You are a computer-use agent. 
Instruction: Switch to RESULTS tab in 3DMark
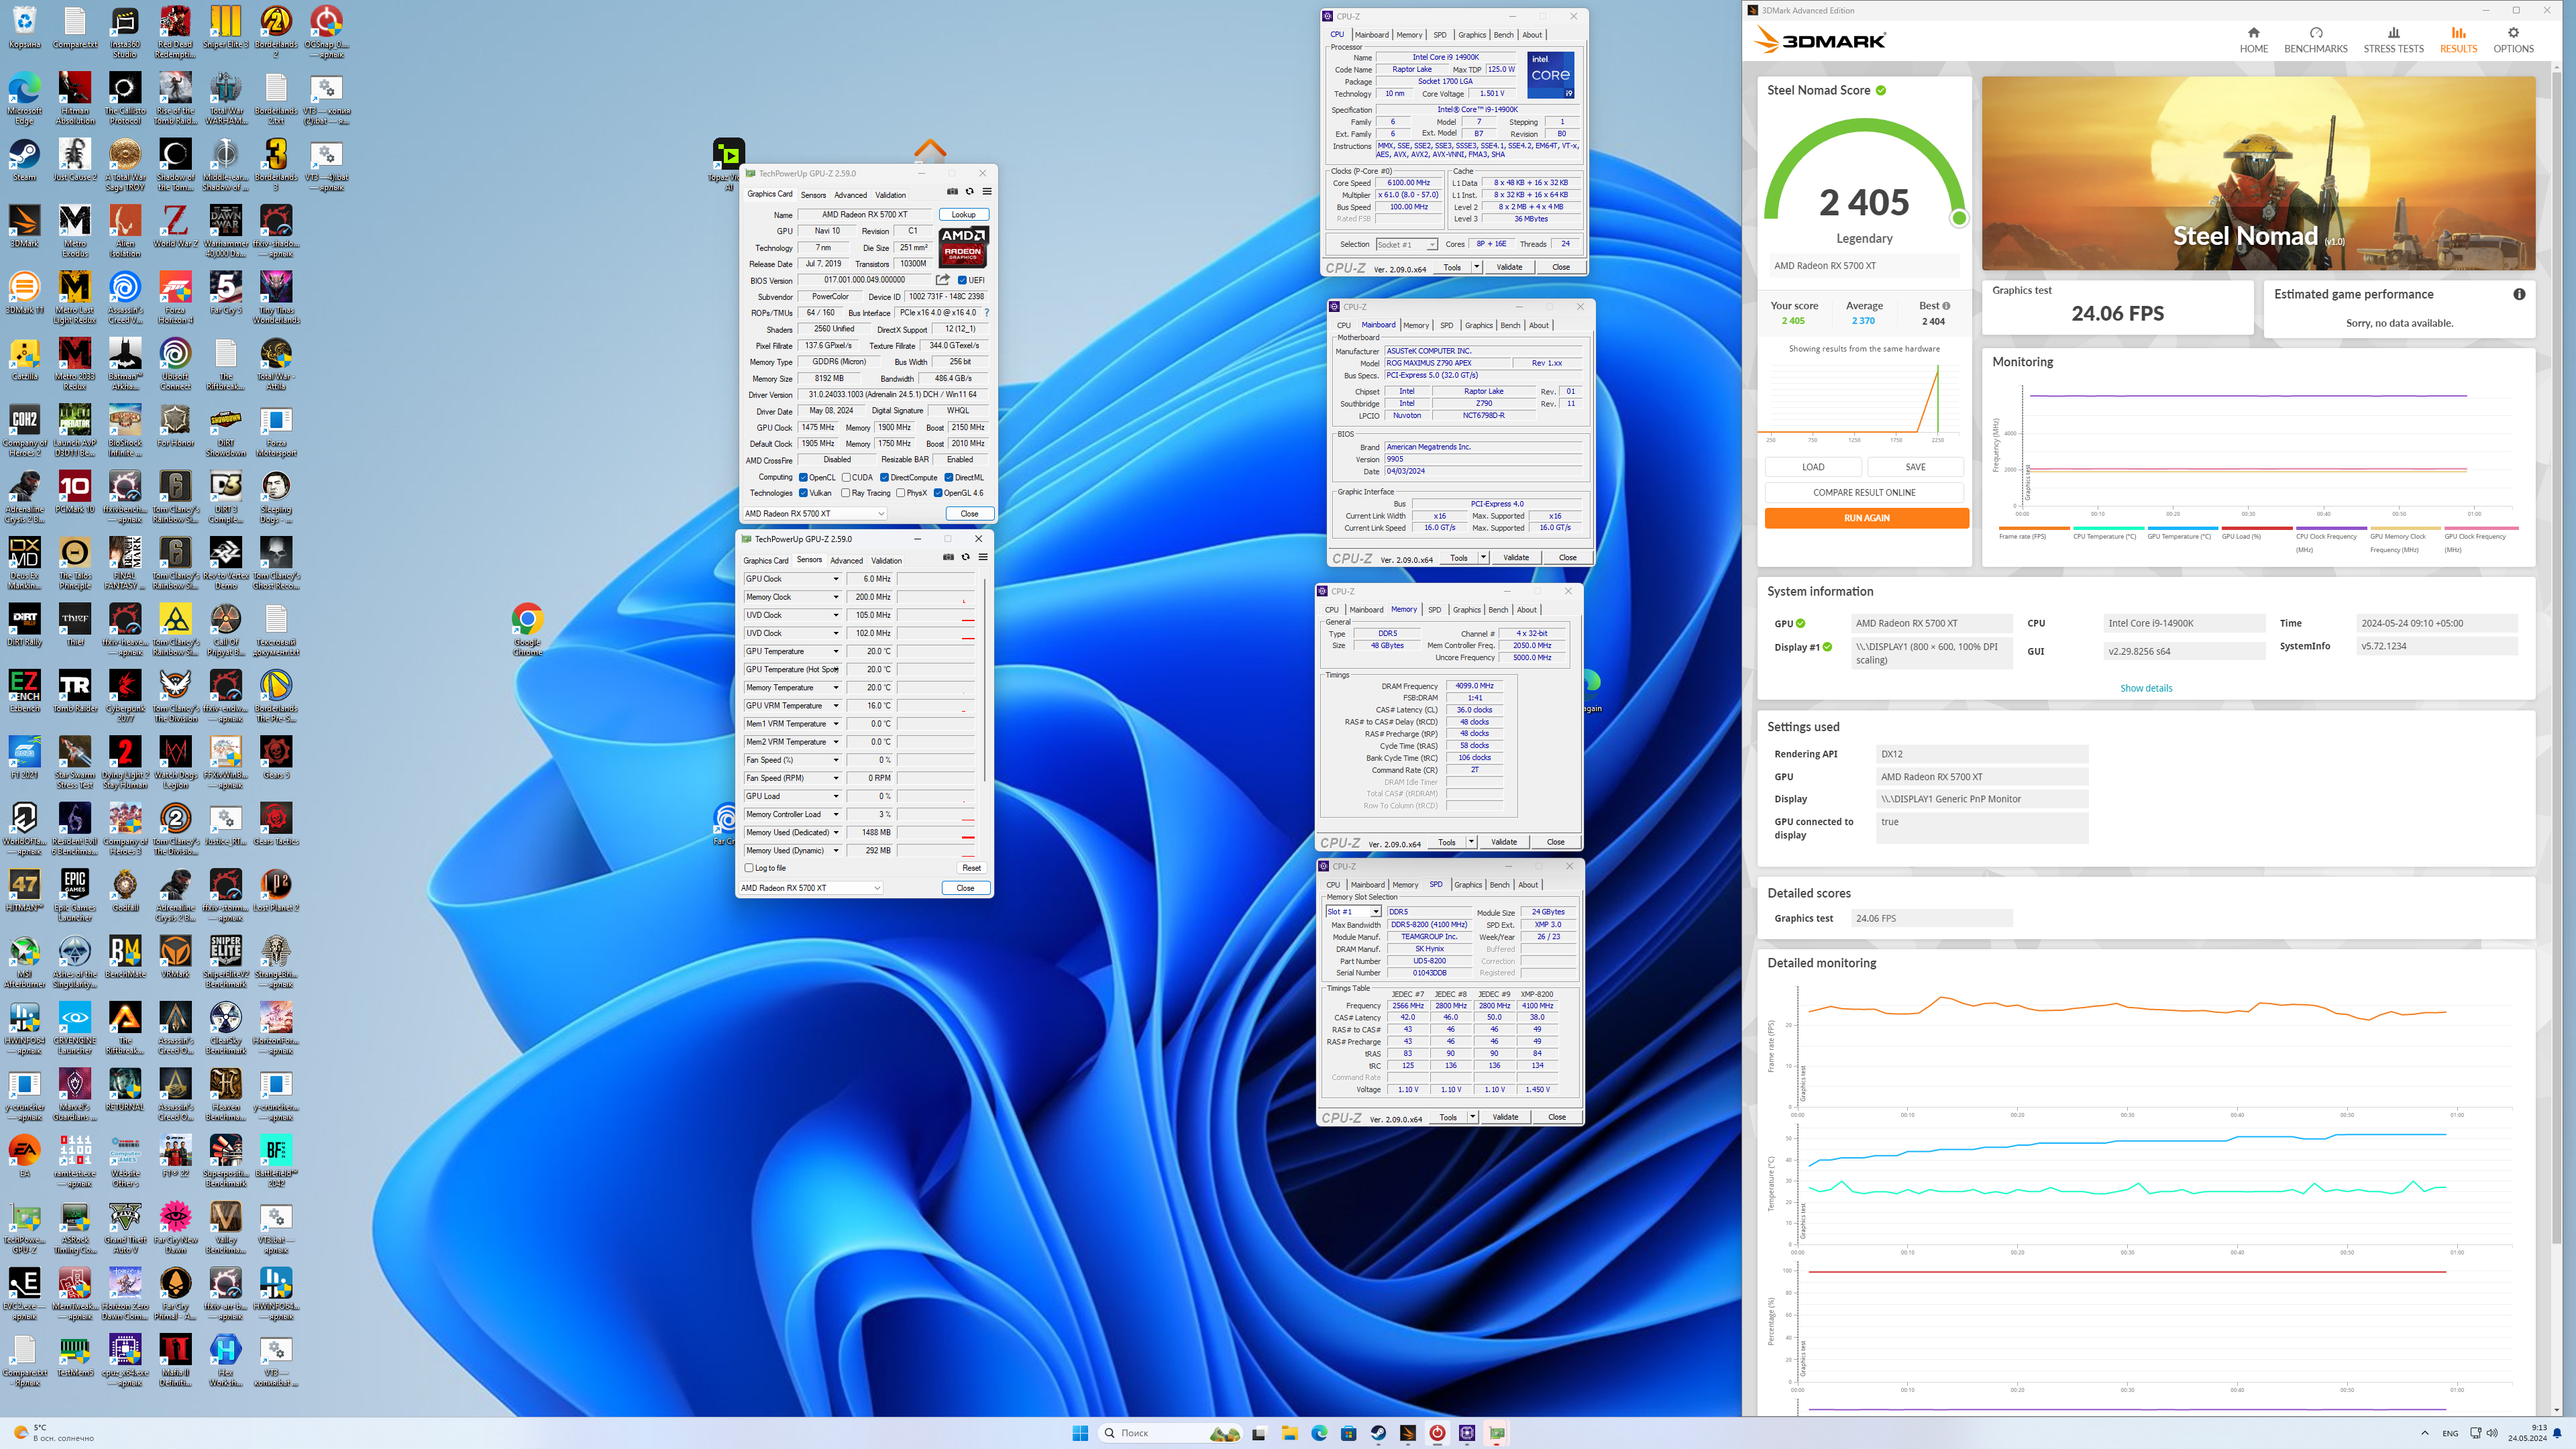(x=2458, y=40)
